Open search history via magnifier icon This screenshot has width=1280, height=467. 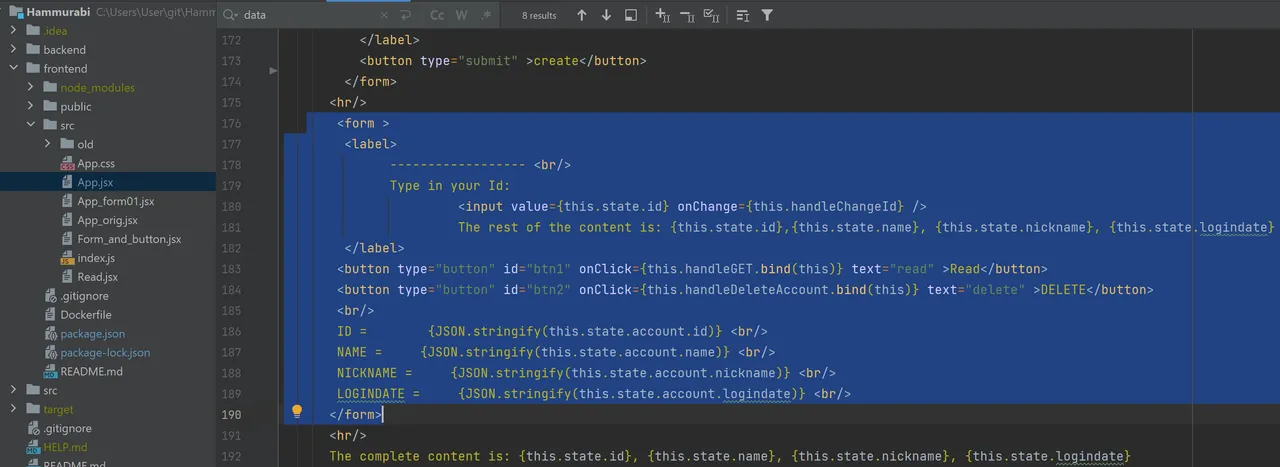(231, 15)
